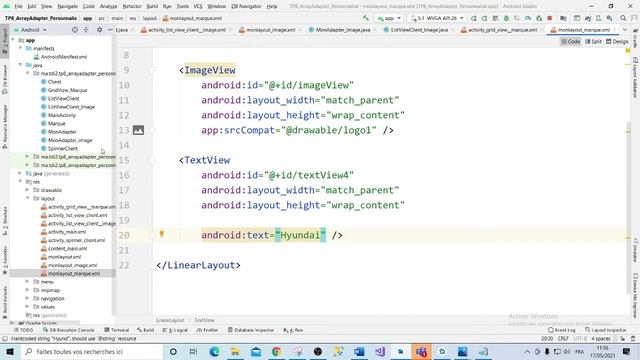Viewport: 640px width, 360px height.
Task: Open the Refactor menu
Action: tap(132, 6)
